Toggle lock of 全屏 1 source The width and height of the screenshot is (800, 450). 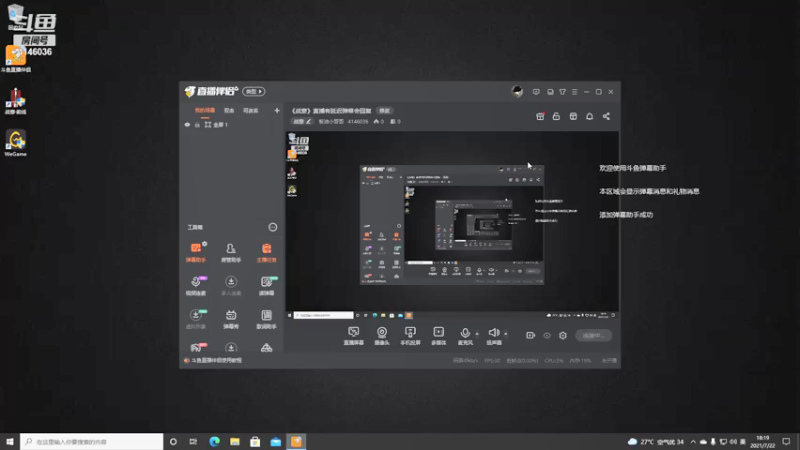pyautogui.click(x=197, y=124)
